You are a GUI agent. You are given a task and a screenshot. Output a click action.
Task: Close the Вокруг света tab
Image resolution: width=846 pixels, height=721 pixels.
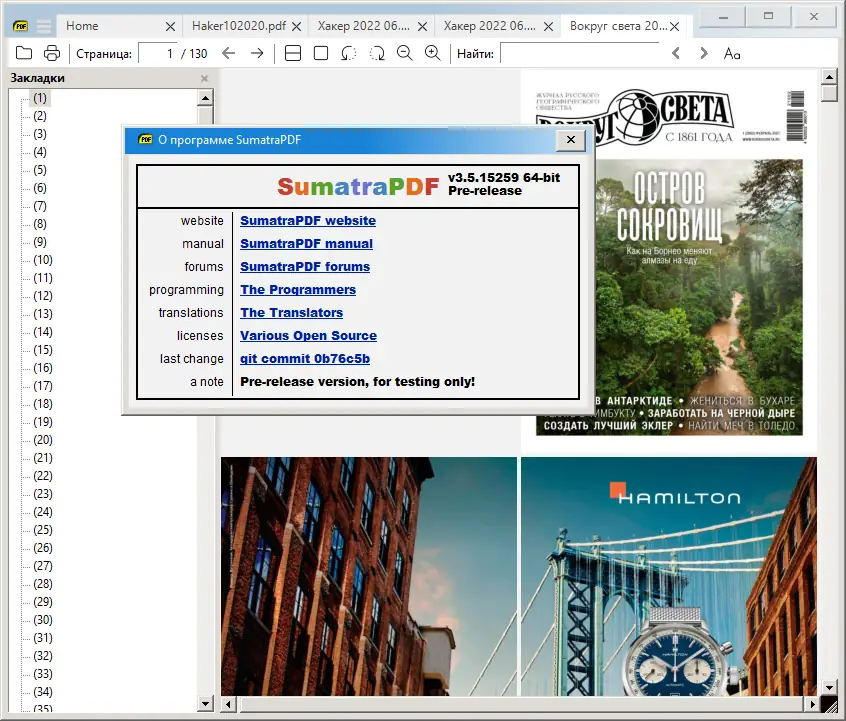(x=674, y=26)
